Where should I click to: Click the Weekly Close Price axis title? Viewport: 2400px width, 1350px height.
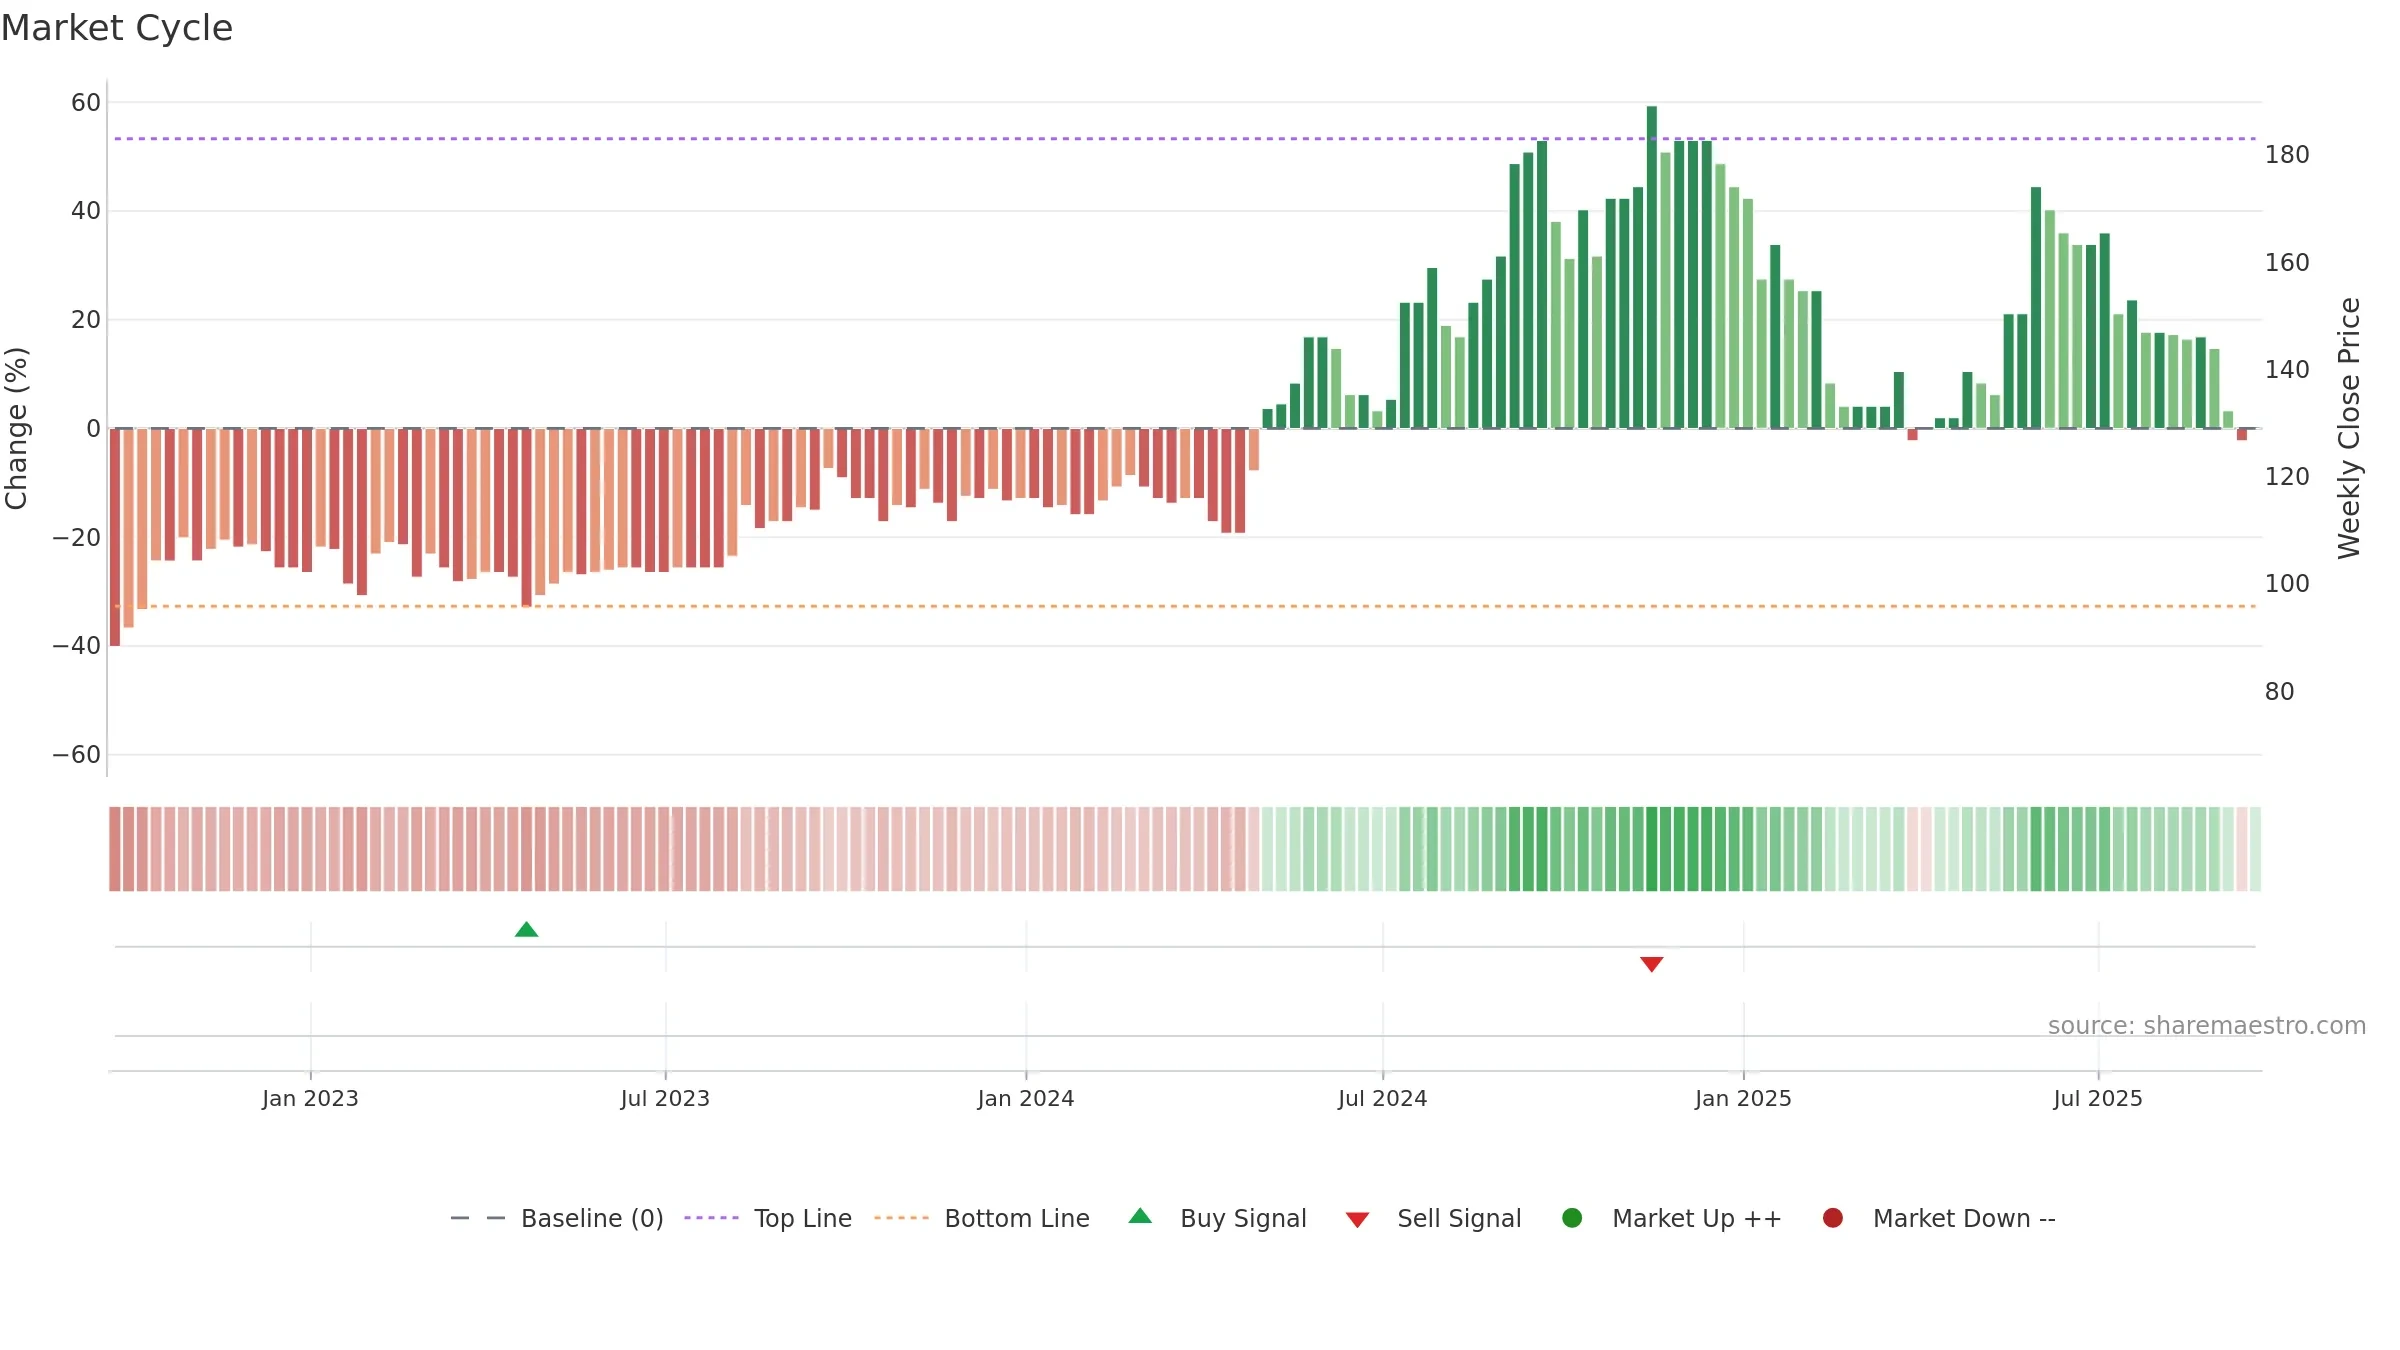click(x=2349, y=428)
